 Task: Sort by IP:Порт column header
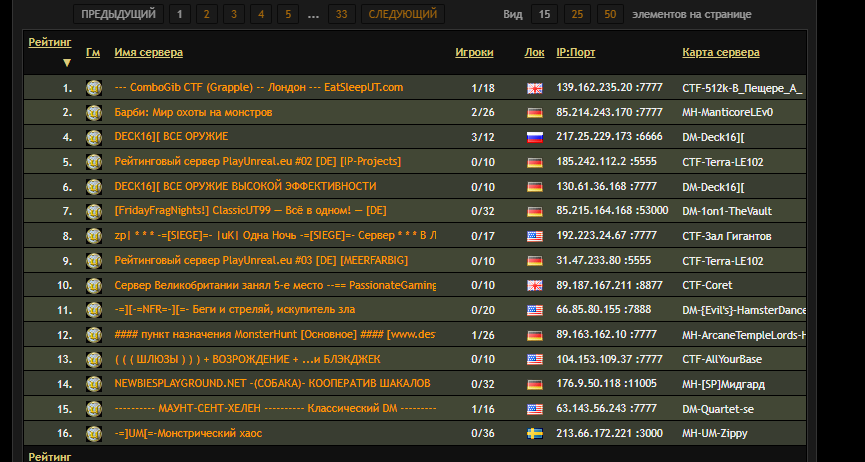pyautogui.click(x=576, y=52)
